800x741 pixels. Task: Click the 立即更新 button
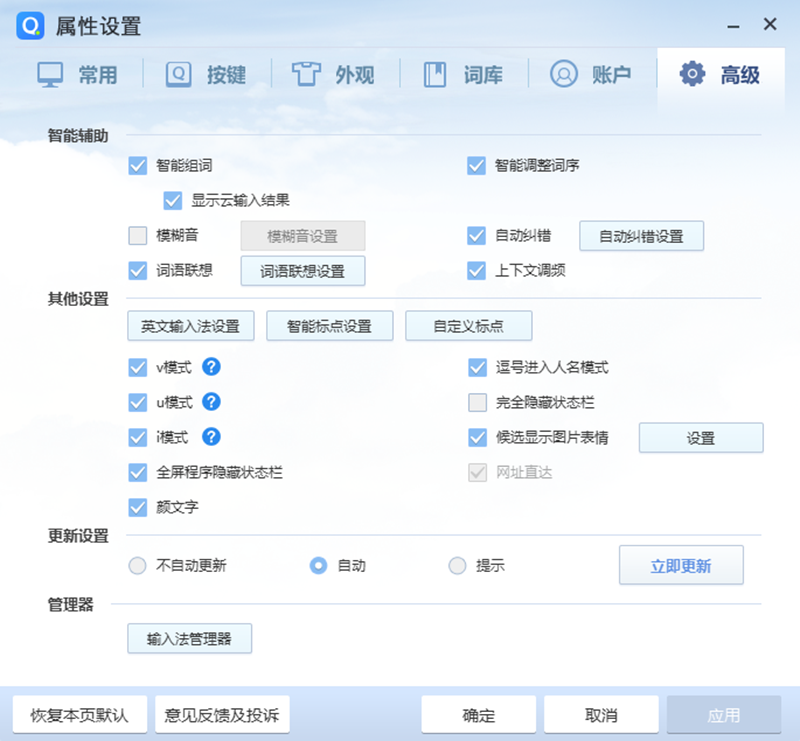(681, 565)
